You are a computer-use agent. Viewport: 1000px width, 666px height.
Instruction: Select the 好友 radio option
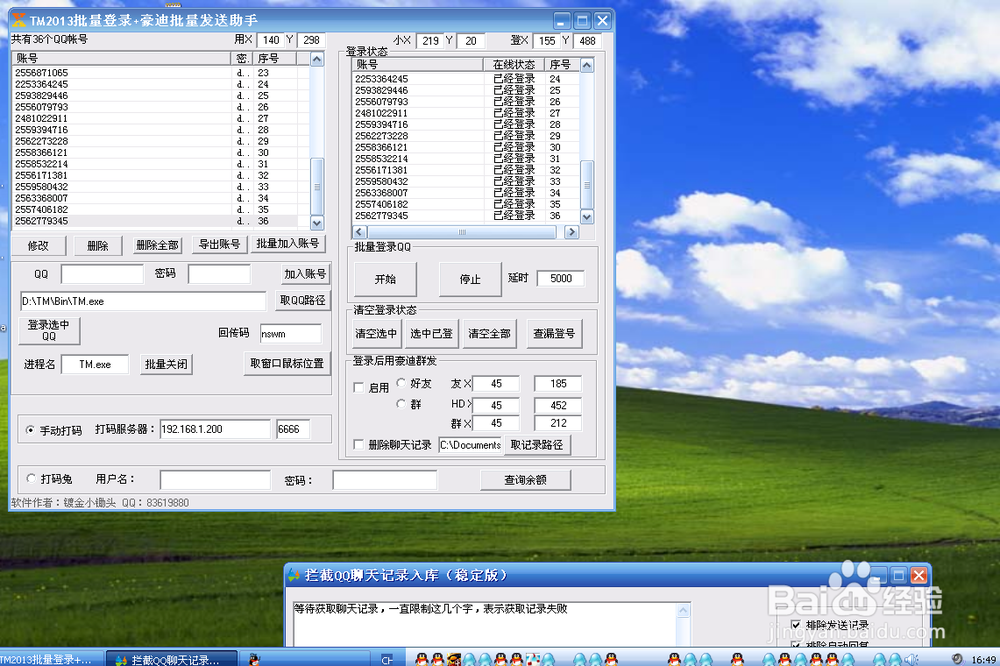tap(401, 383)
